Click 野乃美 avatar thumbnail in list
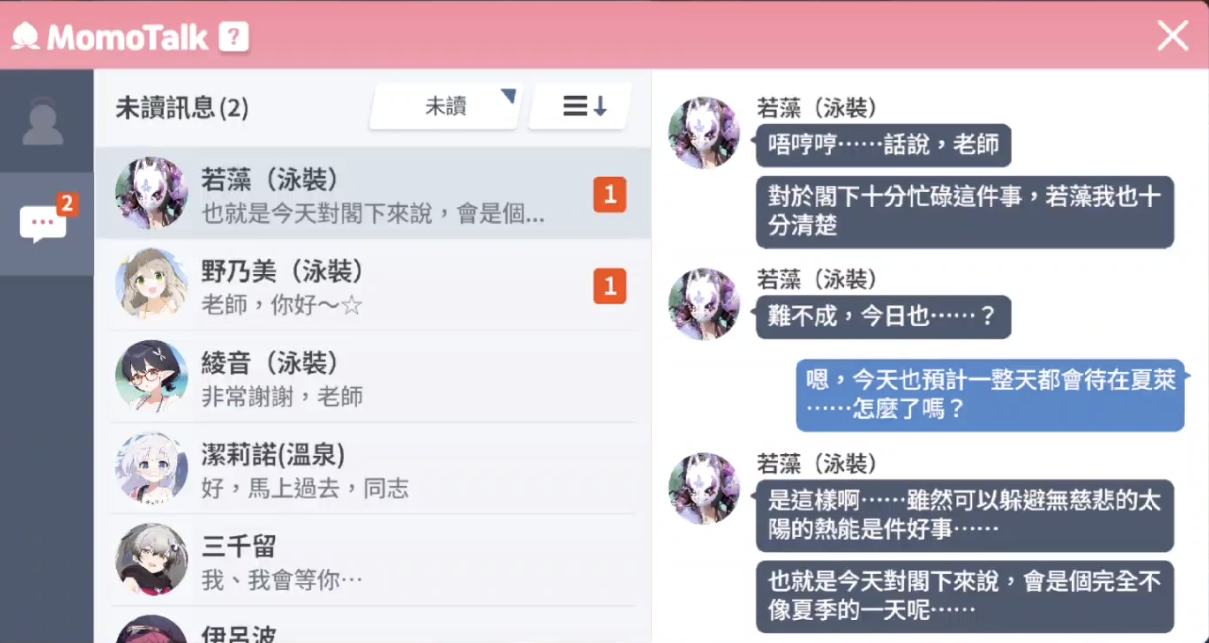1209x643 pixels. [152, 285]
